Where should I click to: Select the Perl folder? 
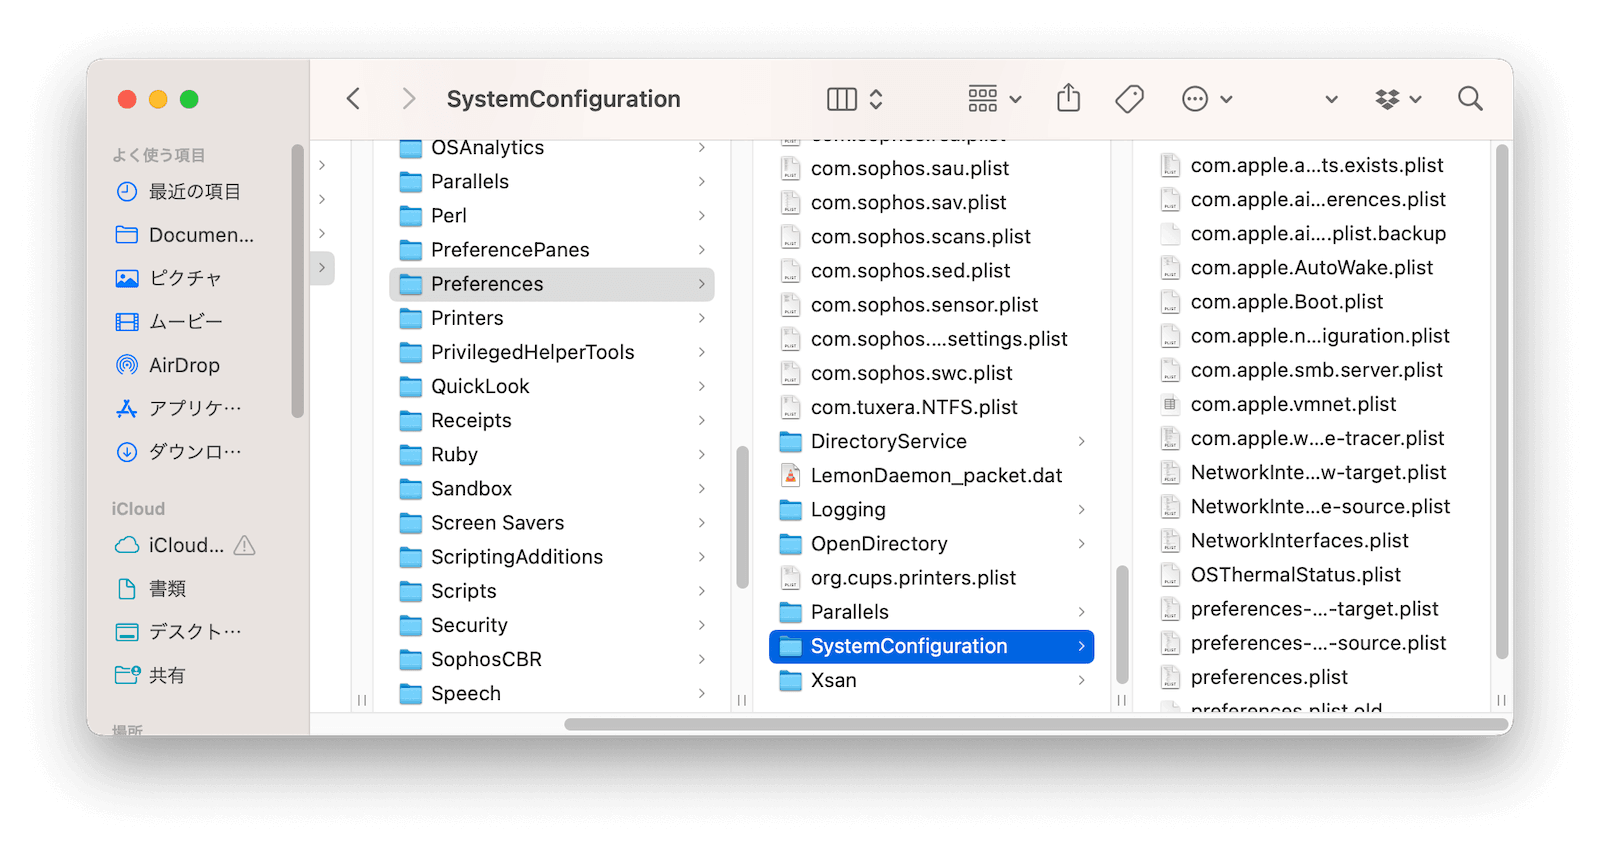[x=552, y=215]
